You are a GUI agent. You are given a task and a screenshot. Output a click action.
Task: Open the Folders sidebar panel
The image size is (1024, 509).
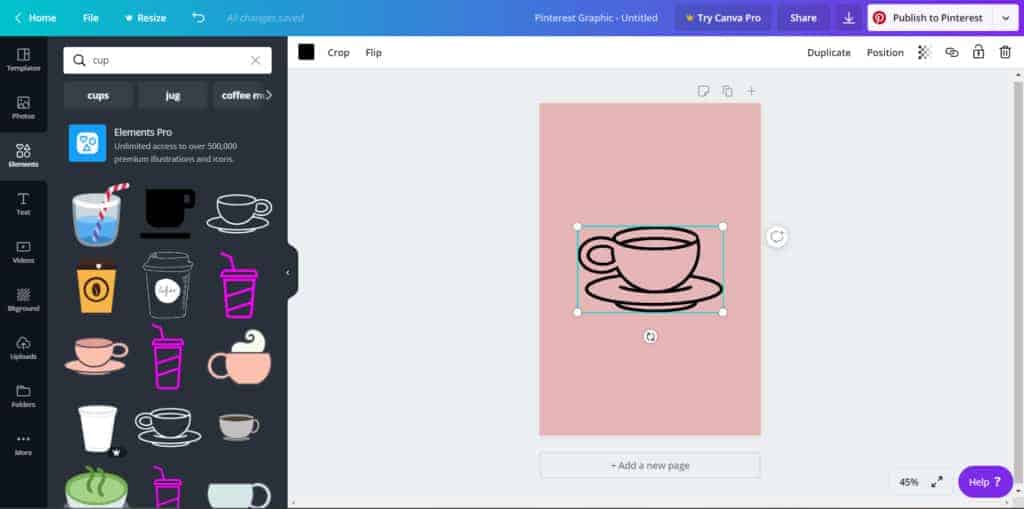[24, 396]
